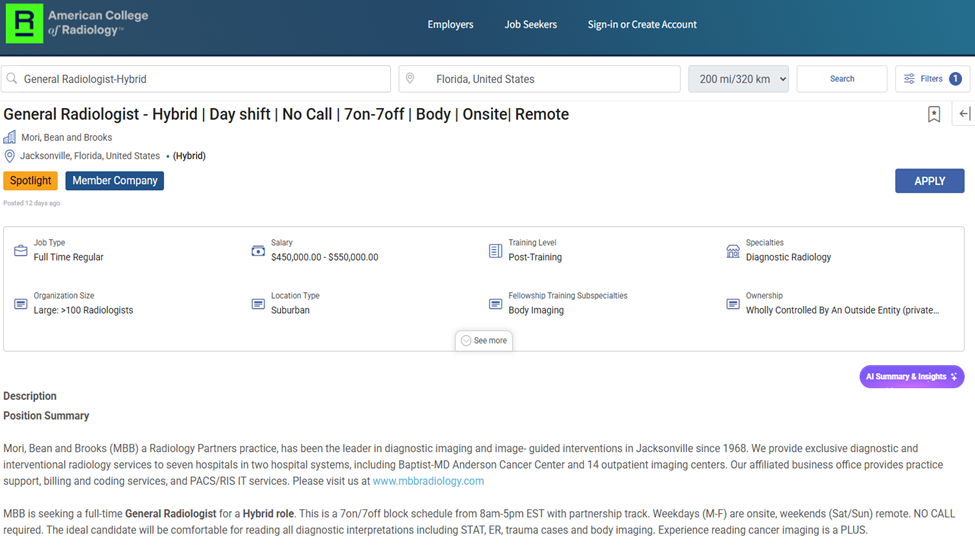
Task: Visit the www.mbbradiology.com link
Action: pyautogui.click(x=428, y=481)
